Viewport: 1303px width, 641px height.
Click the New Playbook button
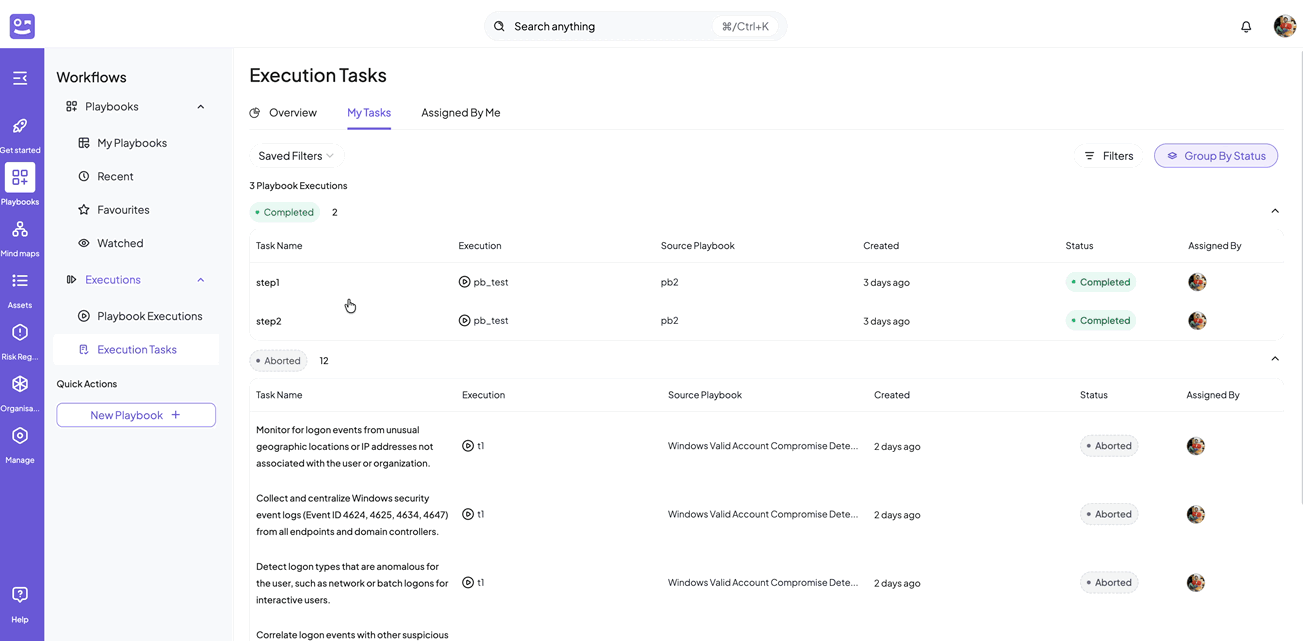pyautogui.click(x=135, y=414)
